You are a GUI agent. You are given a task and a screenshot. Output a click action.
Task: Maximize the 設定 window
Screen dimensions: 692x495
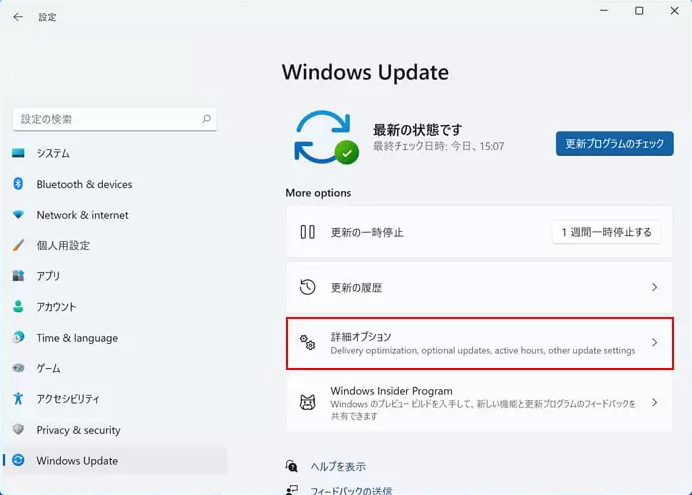(x=639, y=11)
